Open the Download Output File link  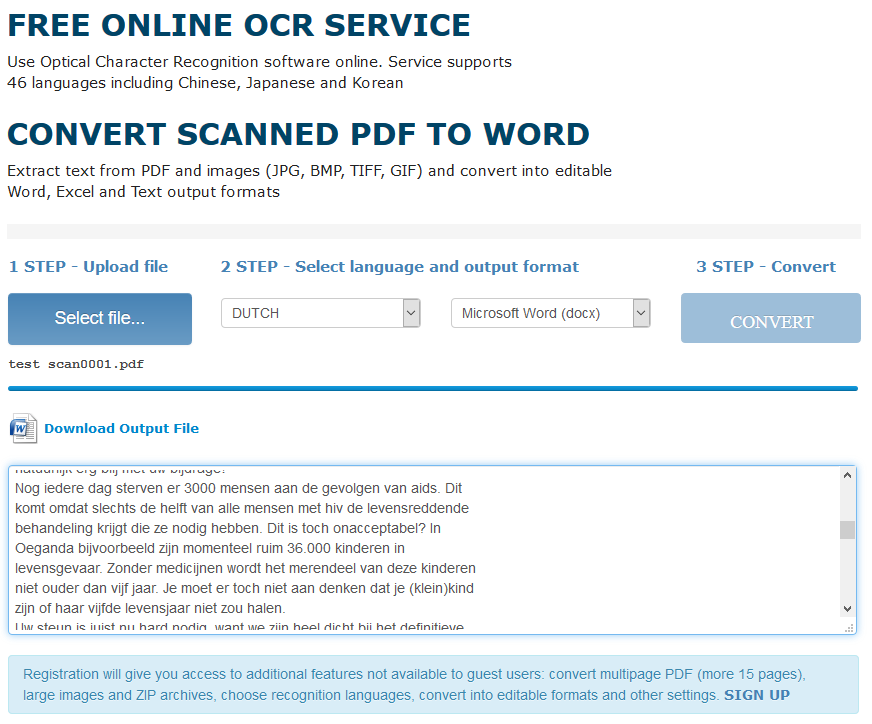click(121, 428)
